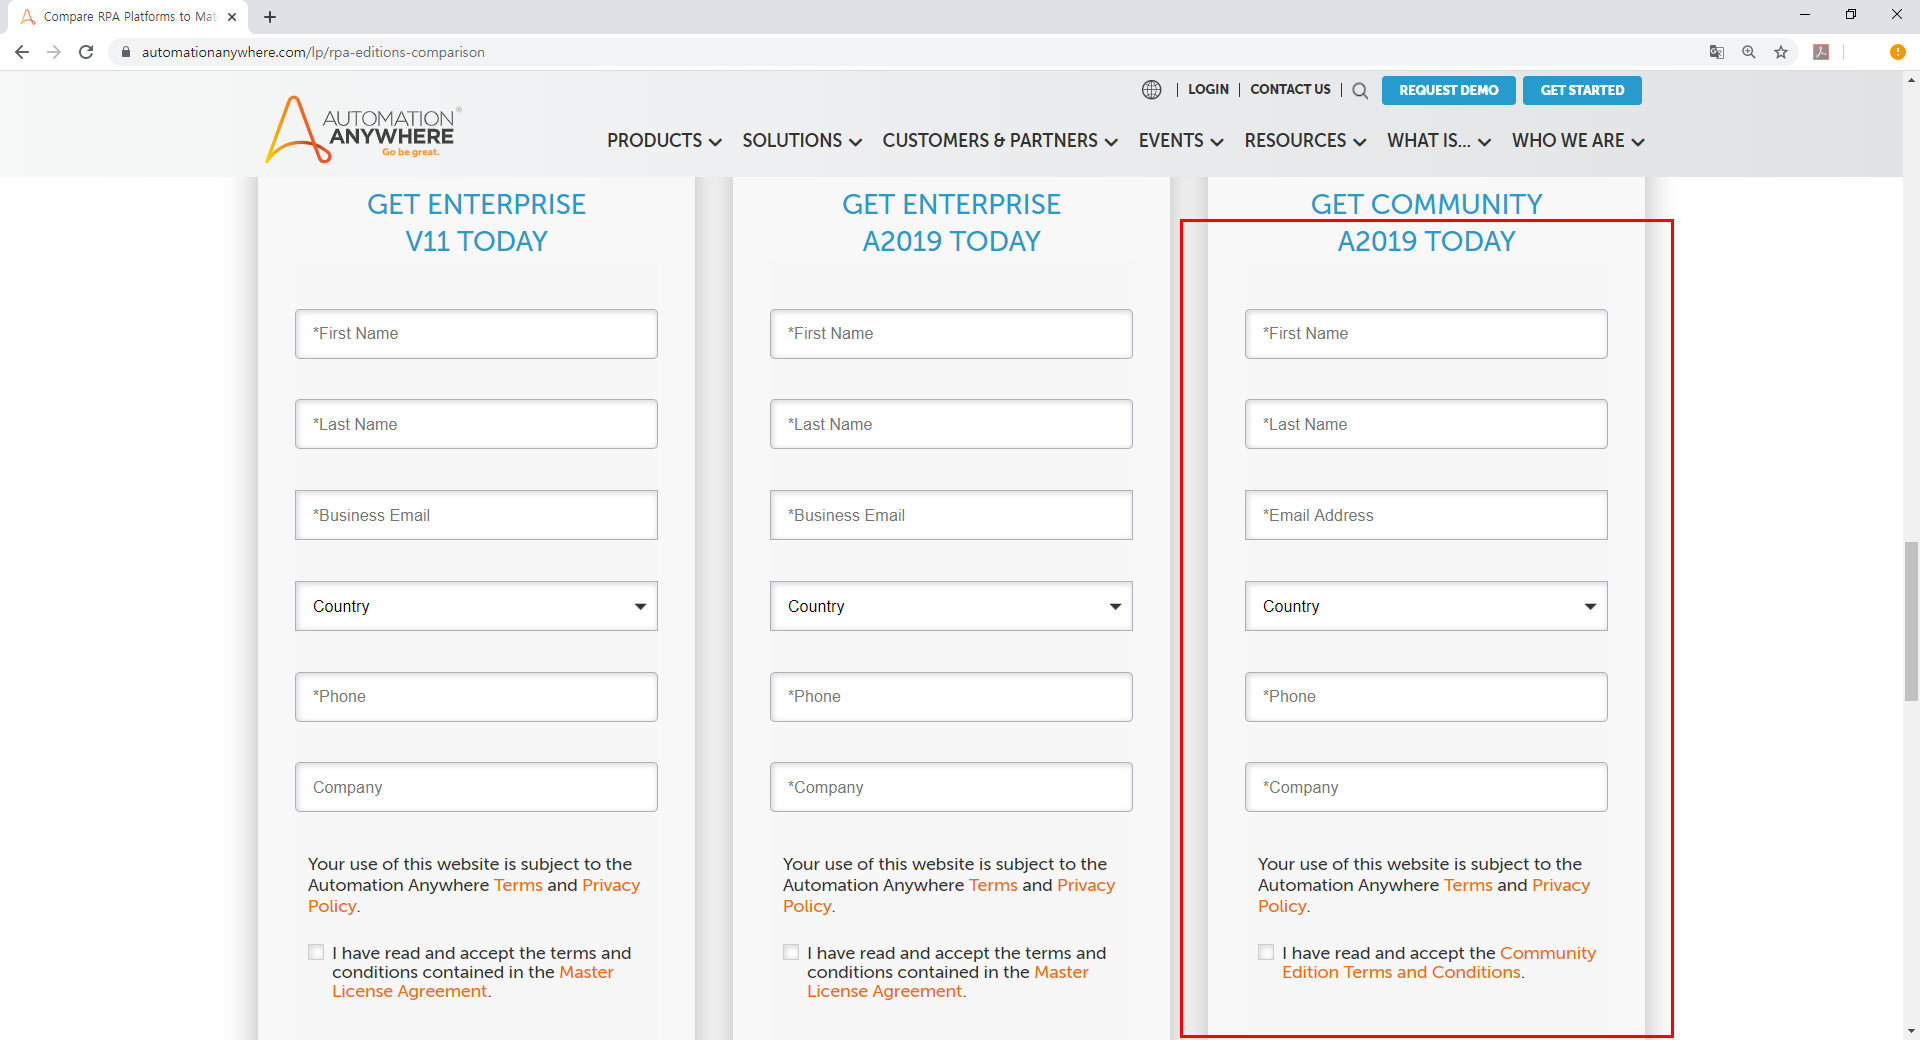1920x1040 pixels.
Task: Focus Phone field in Community A2019 form
Action: coord(1426,697)
